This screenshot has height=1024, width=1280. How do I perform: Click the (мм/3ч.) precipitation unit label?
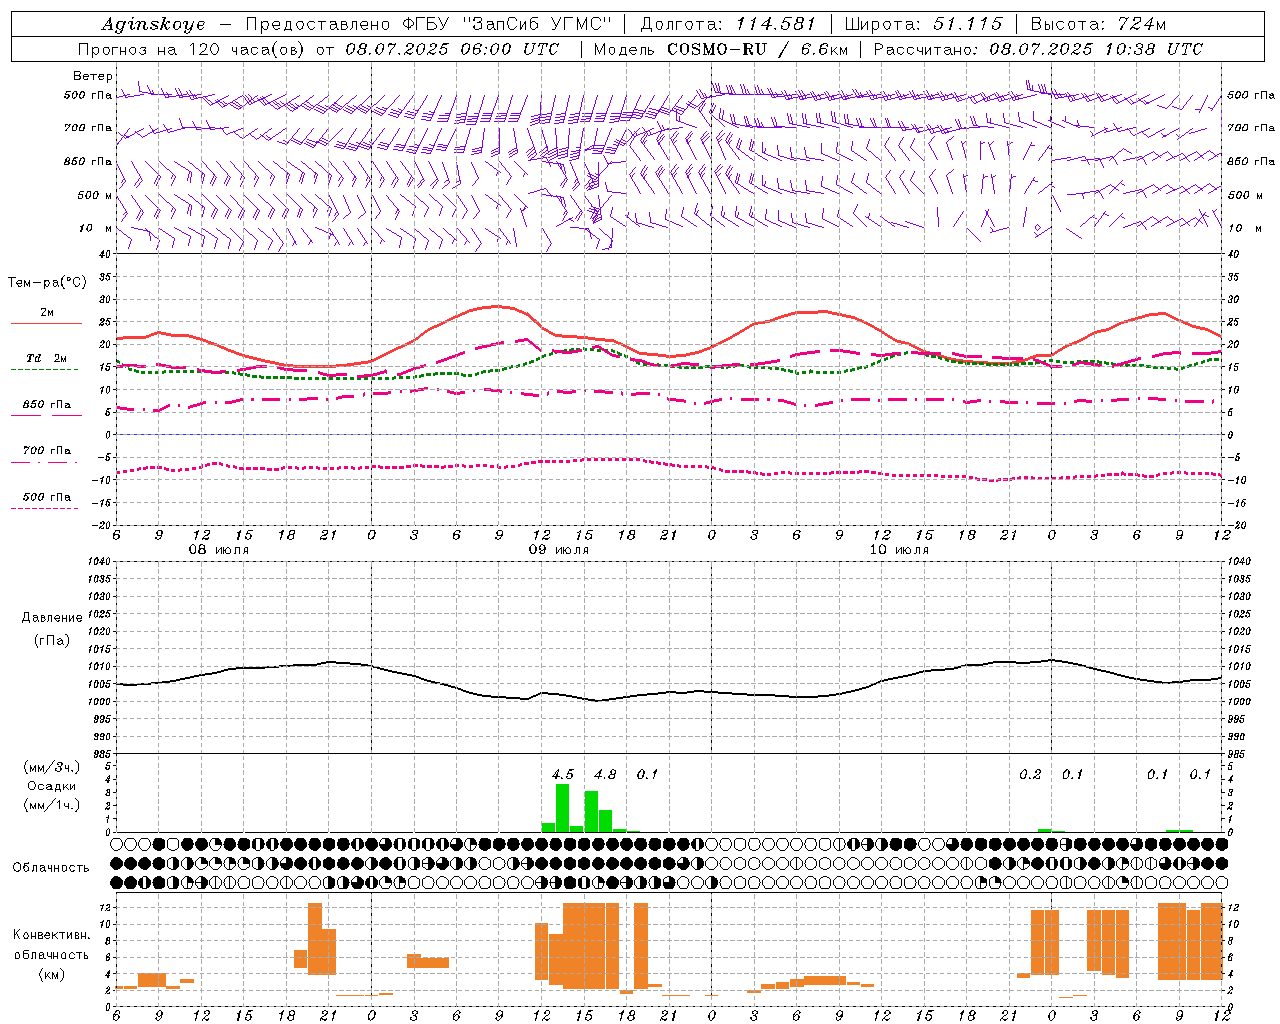pos(52,767)
